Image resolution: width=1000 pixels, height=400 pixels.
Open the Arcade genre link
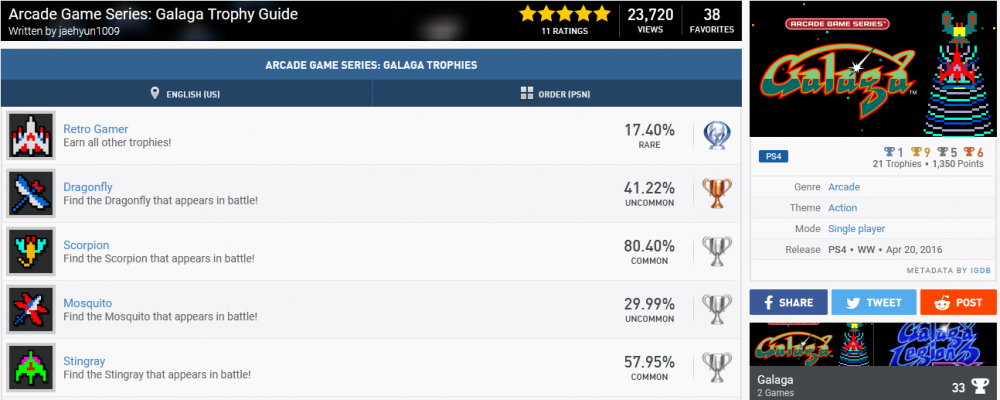click(x=843, y=187)
